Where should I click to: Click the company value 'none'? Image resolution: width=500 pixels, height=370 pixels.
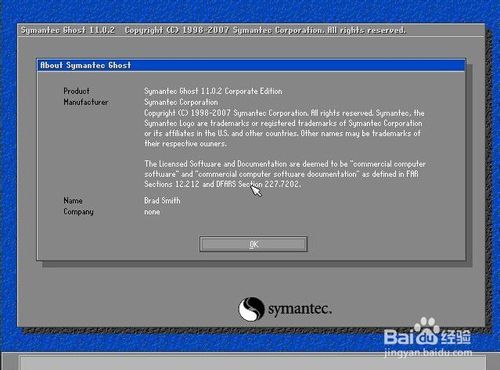pos(152,212)
